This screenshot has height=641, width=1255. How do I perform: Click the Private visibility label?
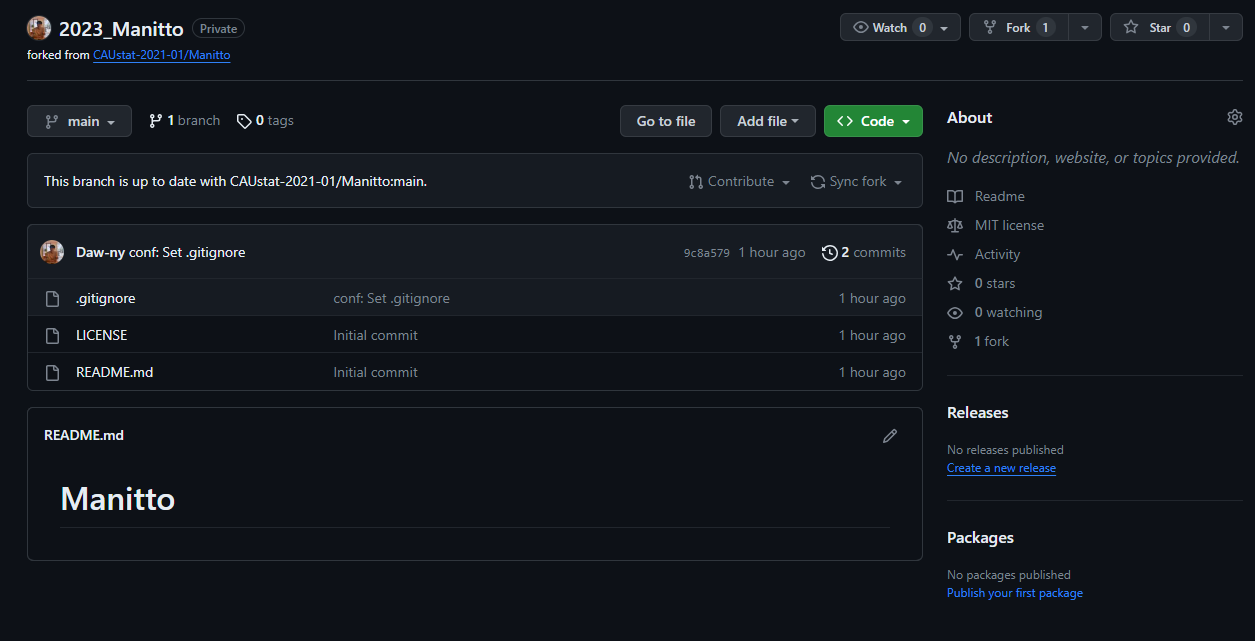218,29
